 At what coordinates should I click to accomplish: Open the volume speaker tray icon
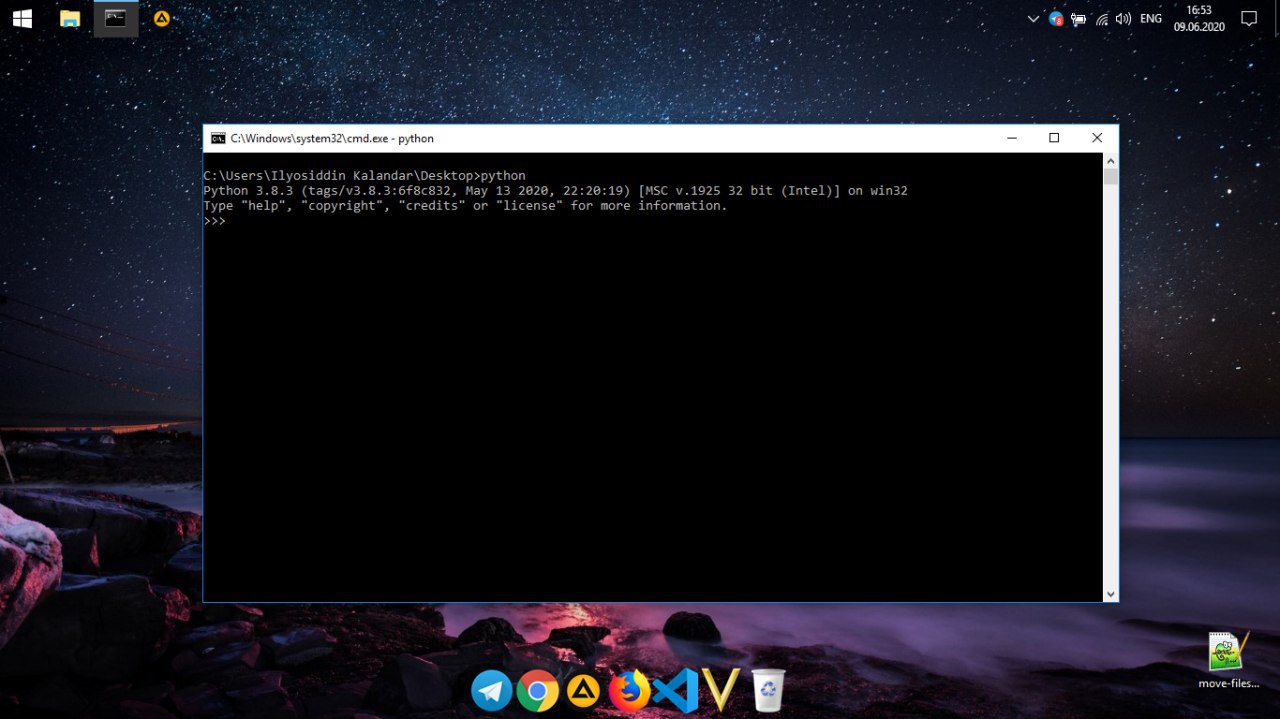coord(1123,18)
